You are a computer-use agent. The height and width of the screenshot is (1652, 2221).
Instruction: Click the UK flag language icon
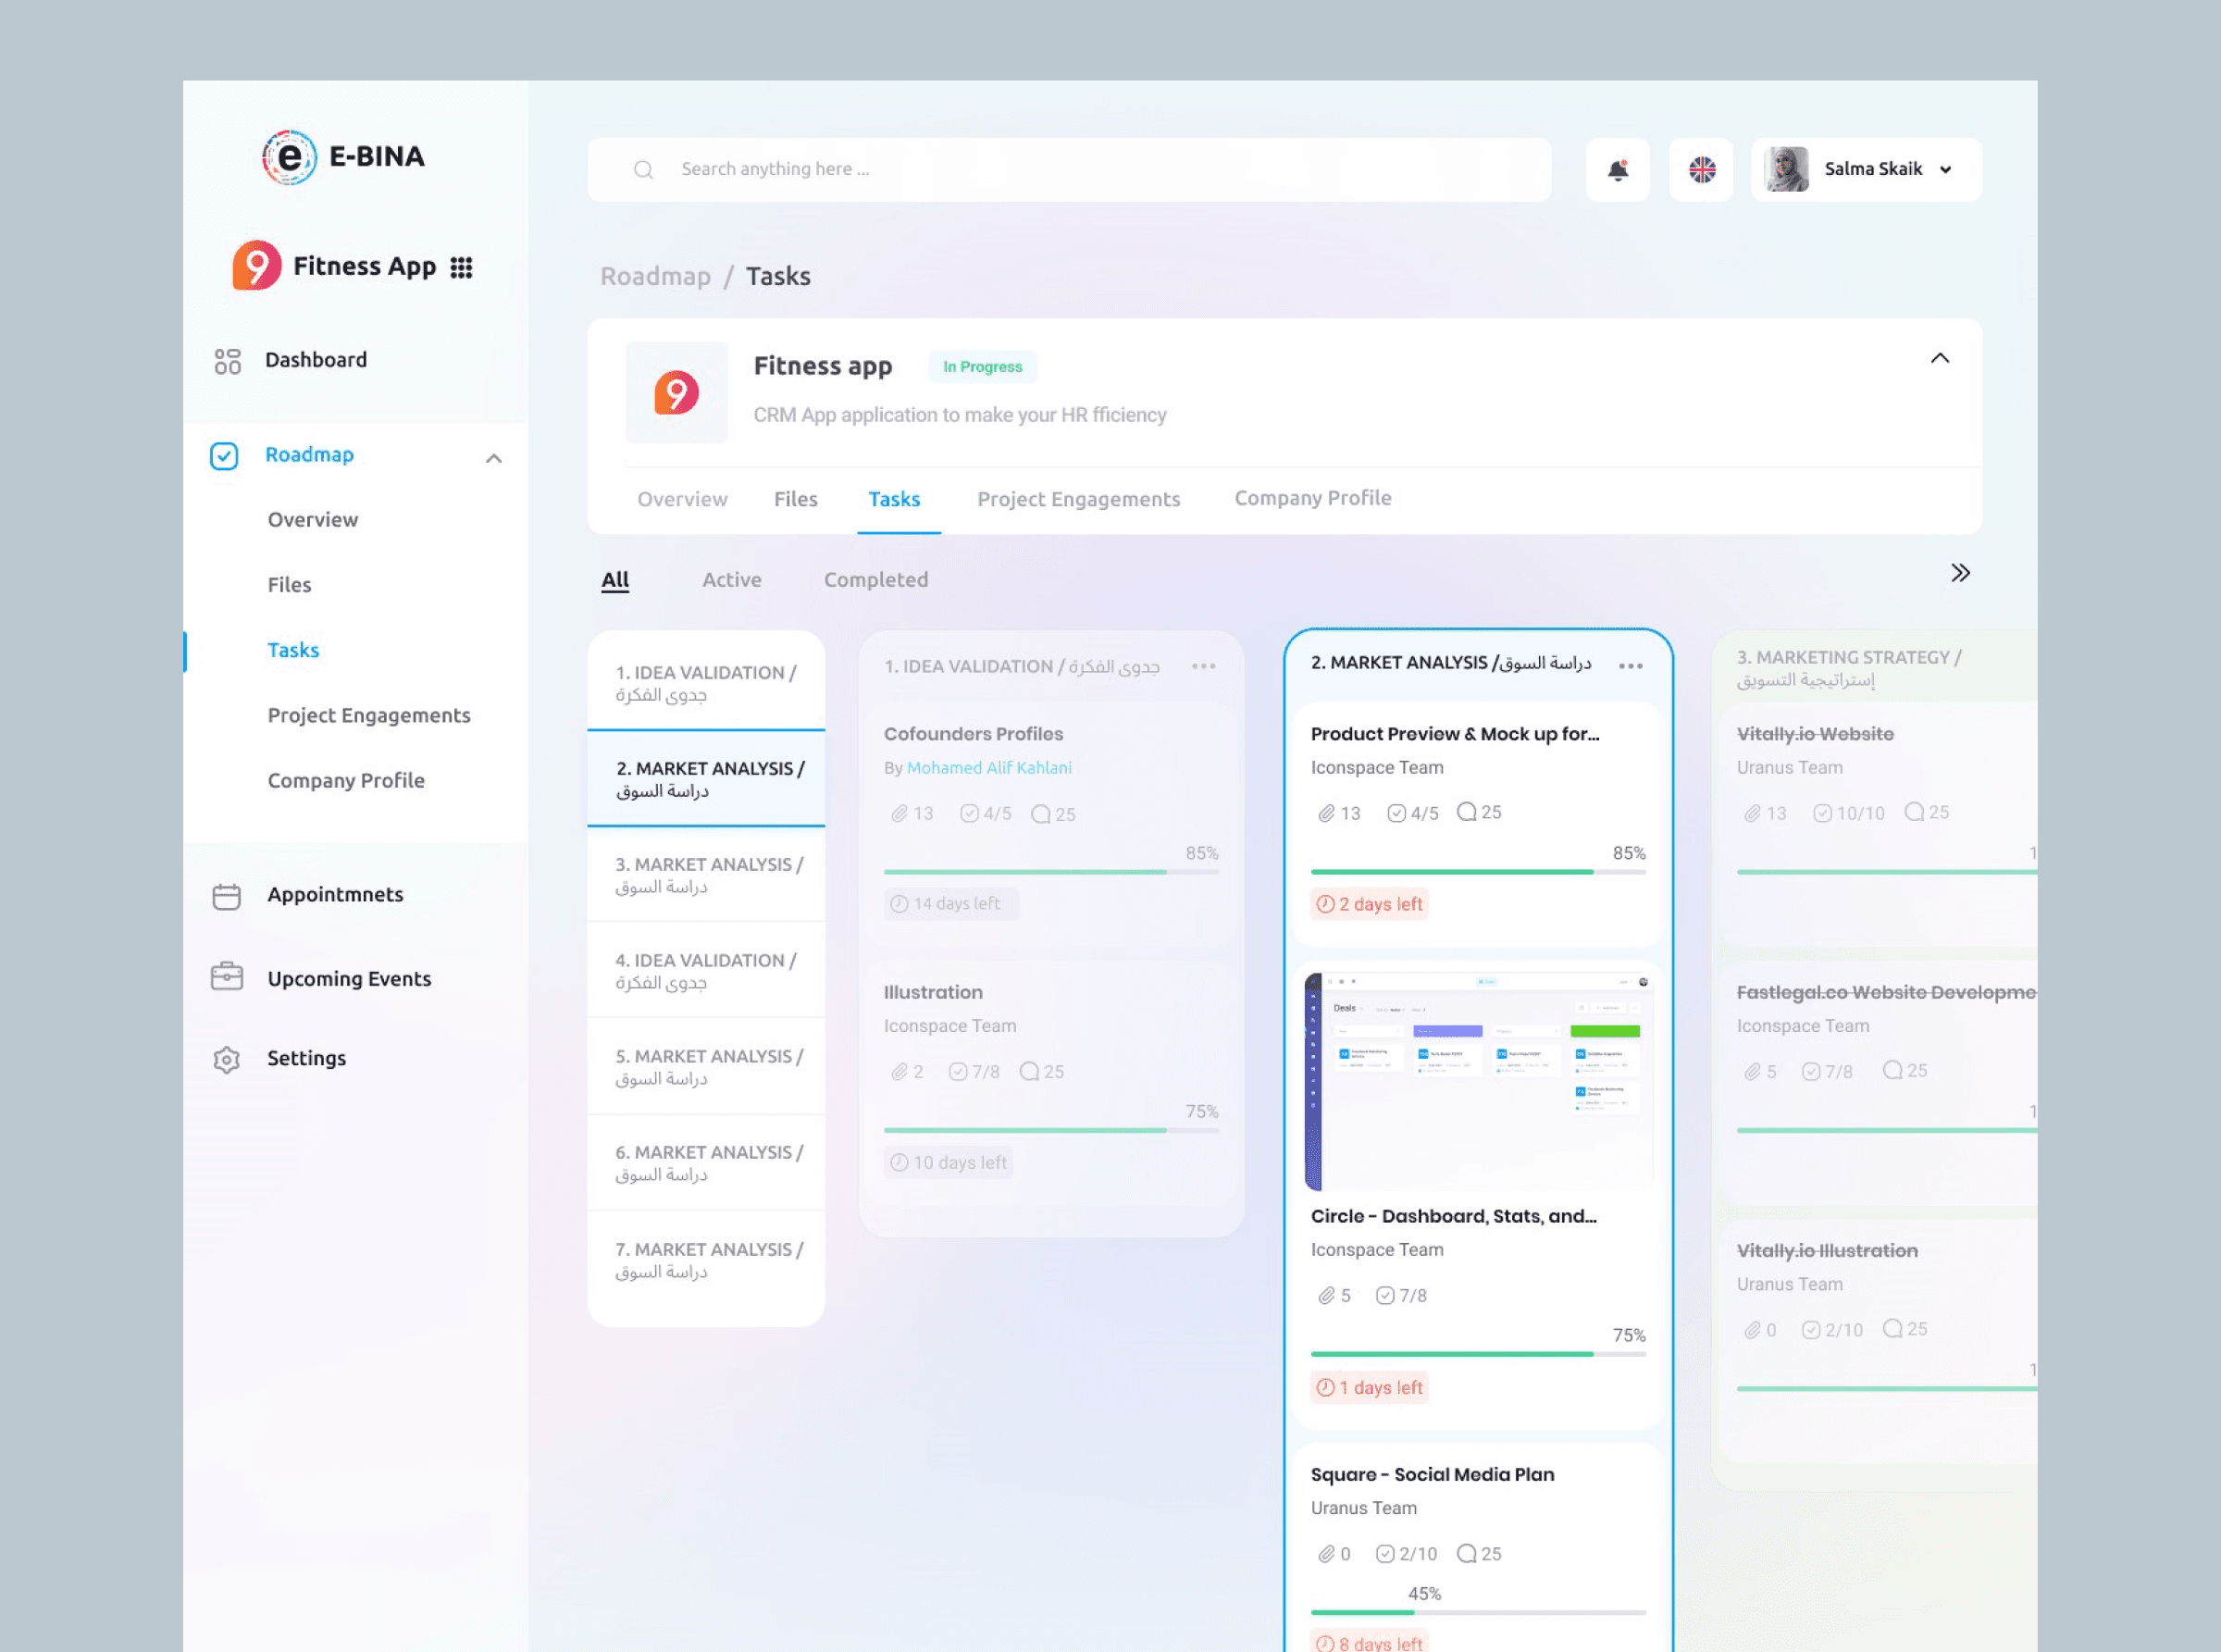pos(1701,170)
